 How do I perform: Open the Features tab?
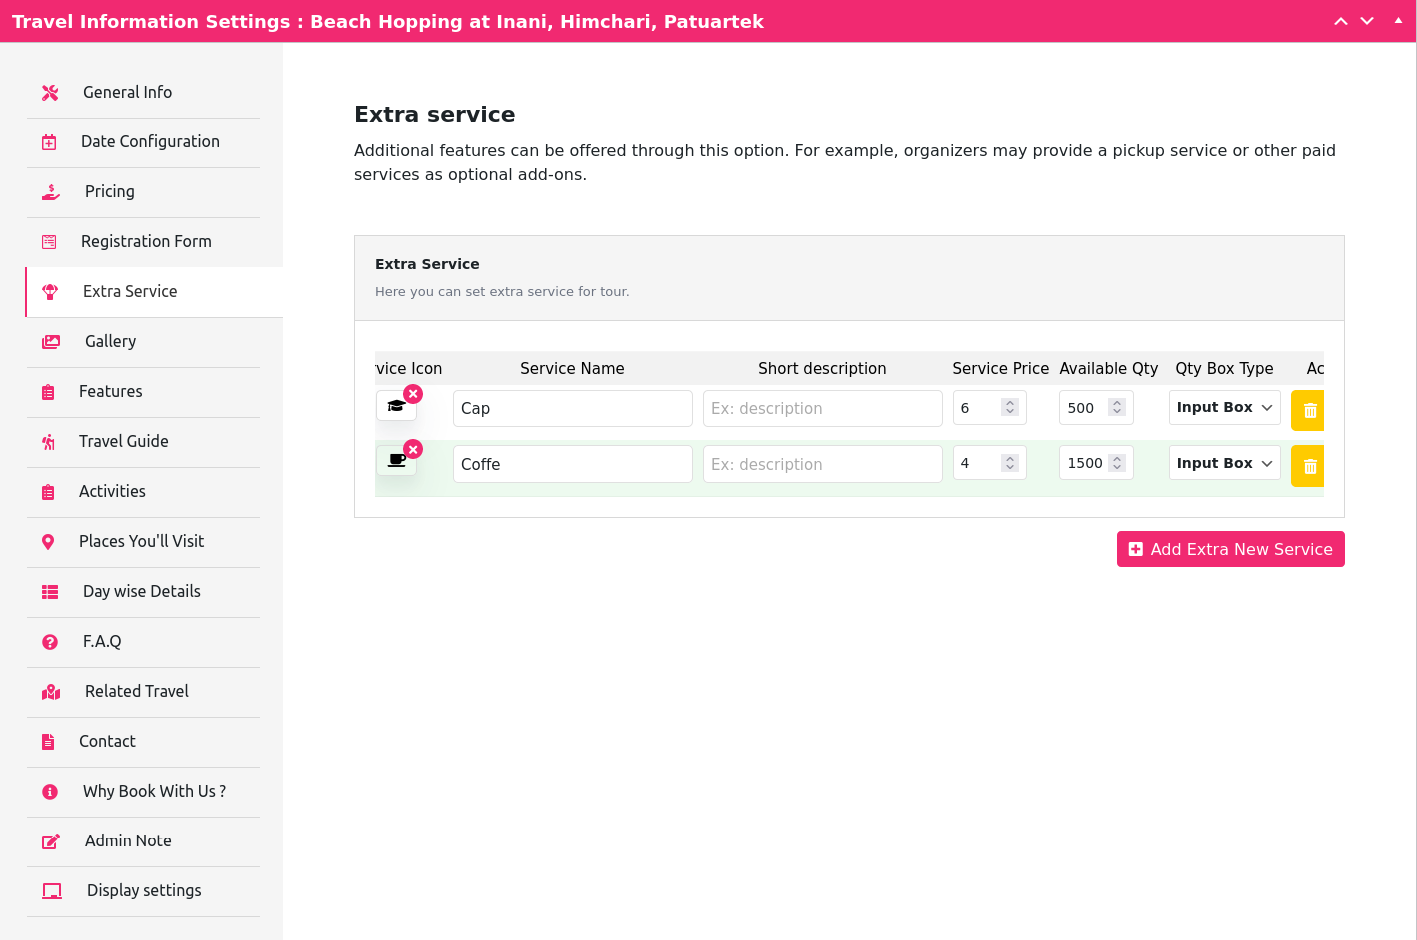pyautogui.click(x=143, y=392)
